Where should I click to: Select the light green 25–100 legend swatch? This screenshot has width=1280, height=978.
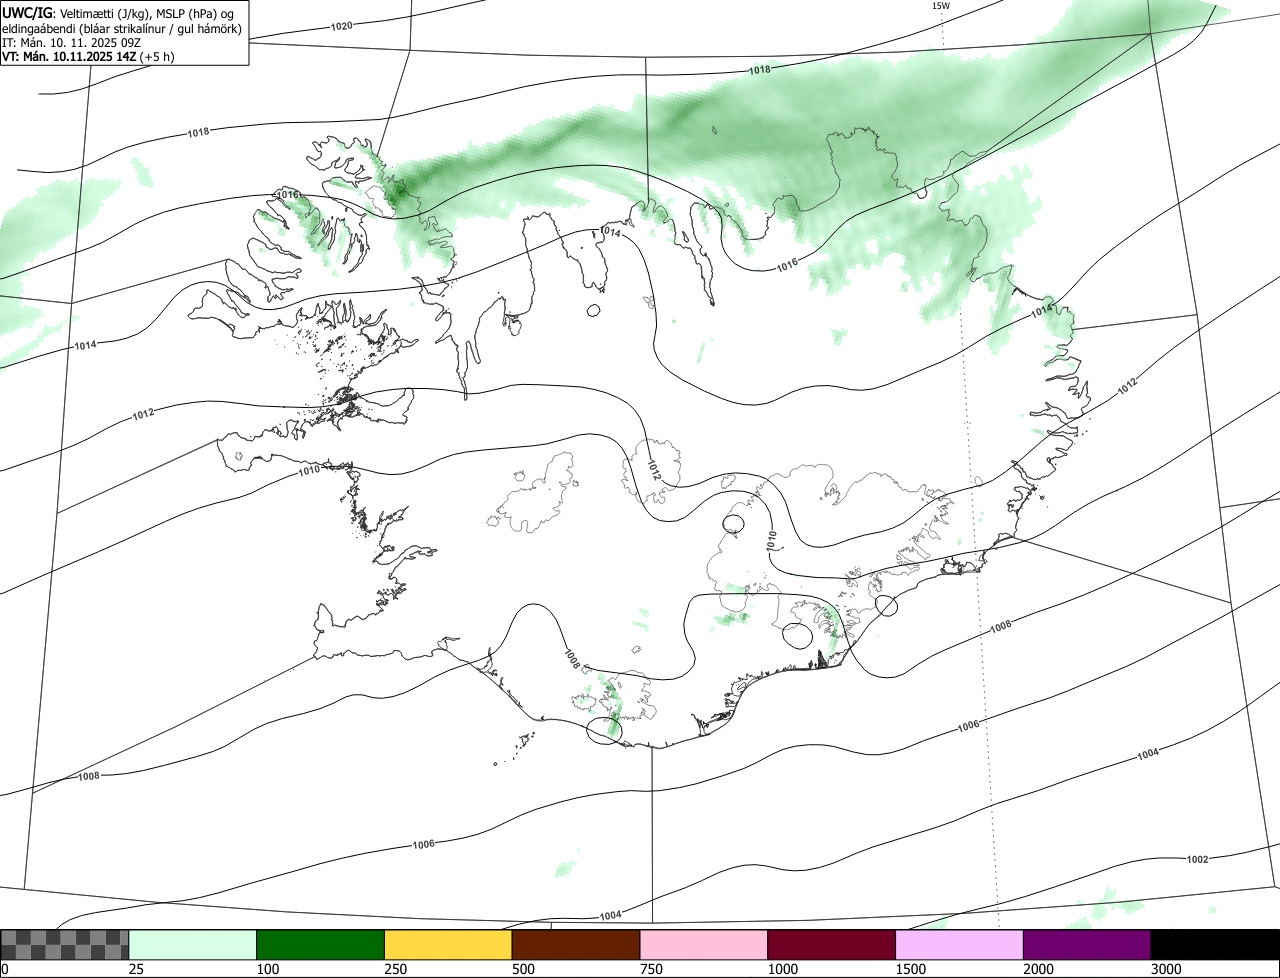(x=193, y=945)
